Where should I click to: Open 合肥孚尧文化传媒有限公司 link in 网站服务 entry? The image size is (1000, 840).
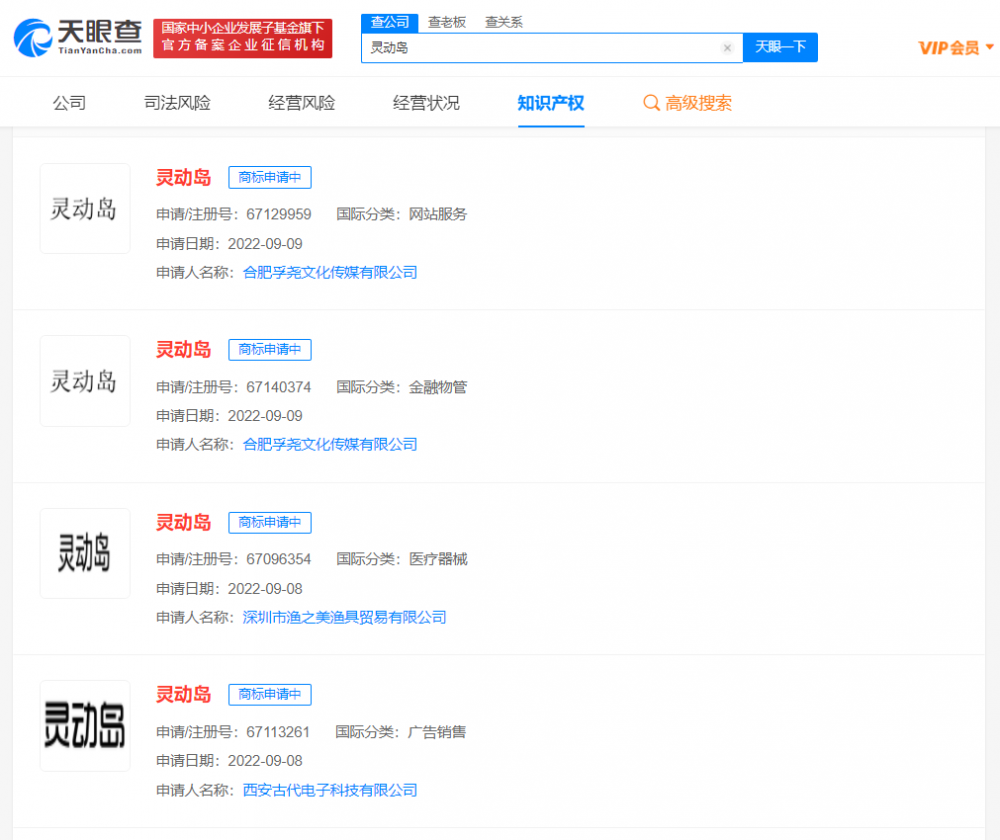[x=330, y=272]
